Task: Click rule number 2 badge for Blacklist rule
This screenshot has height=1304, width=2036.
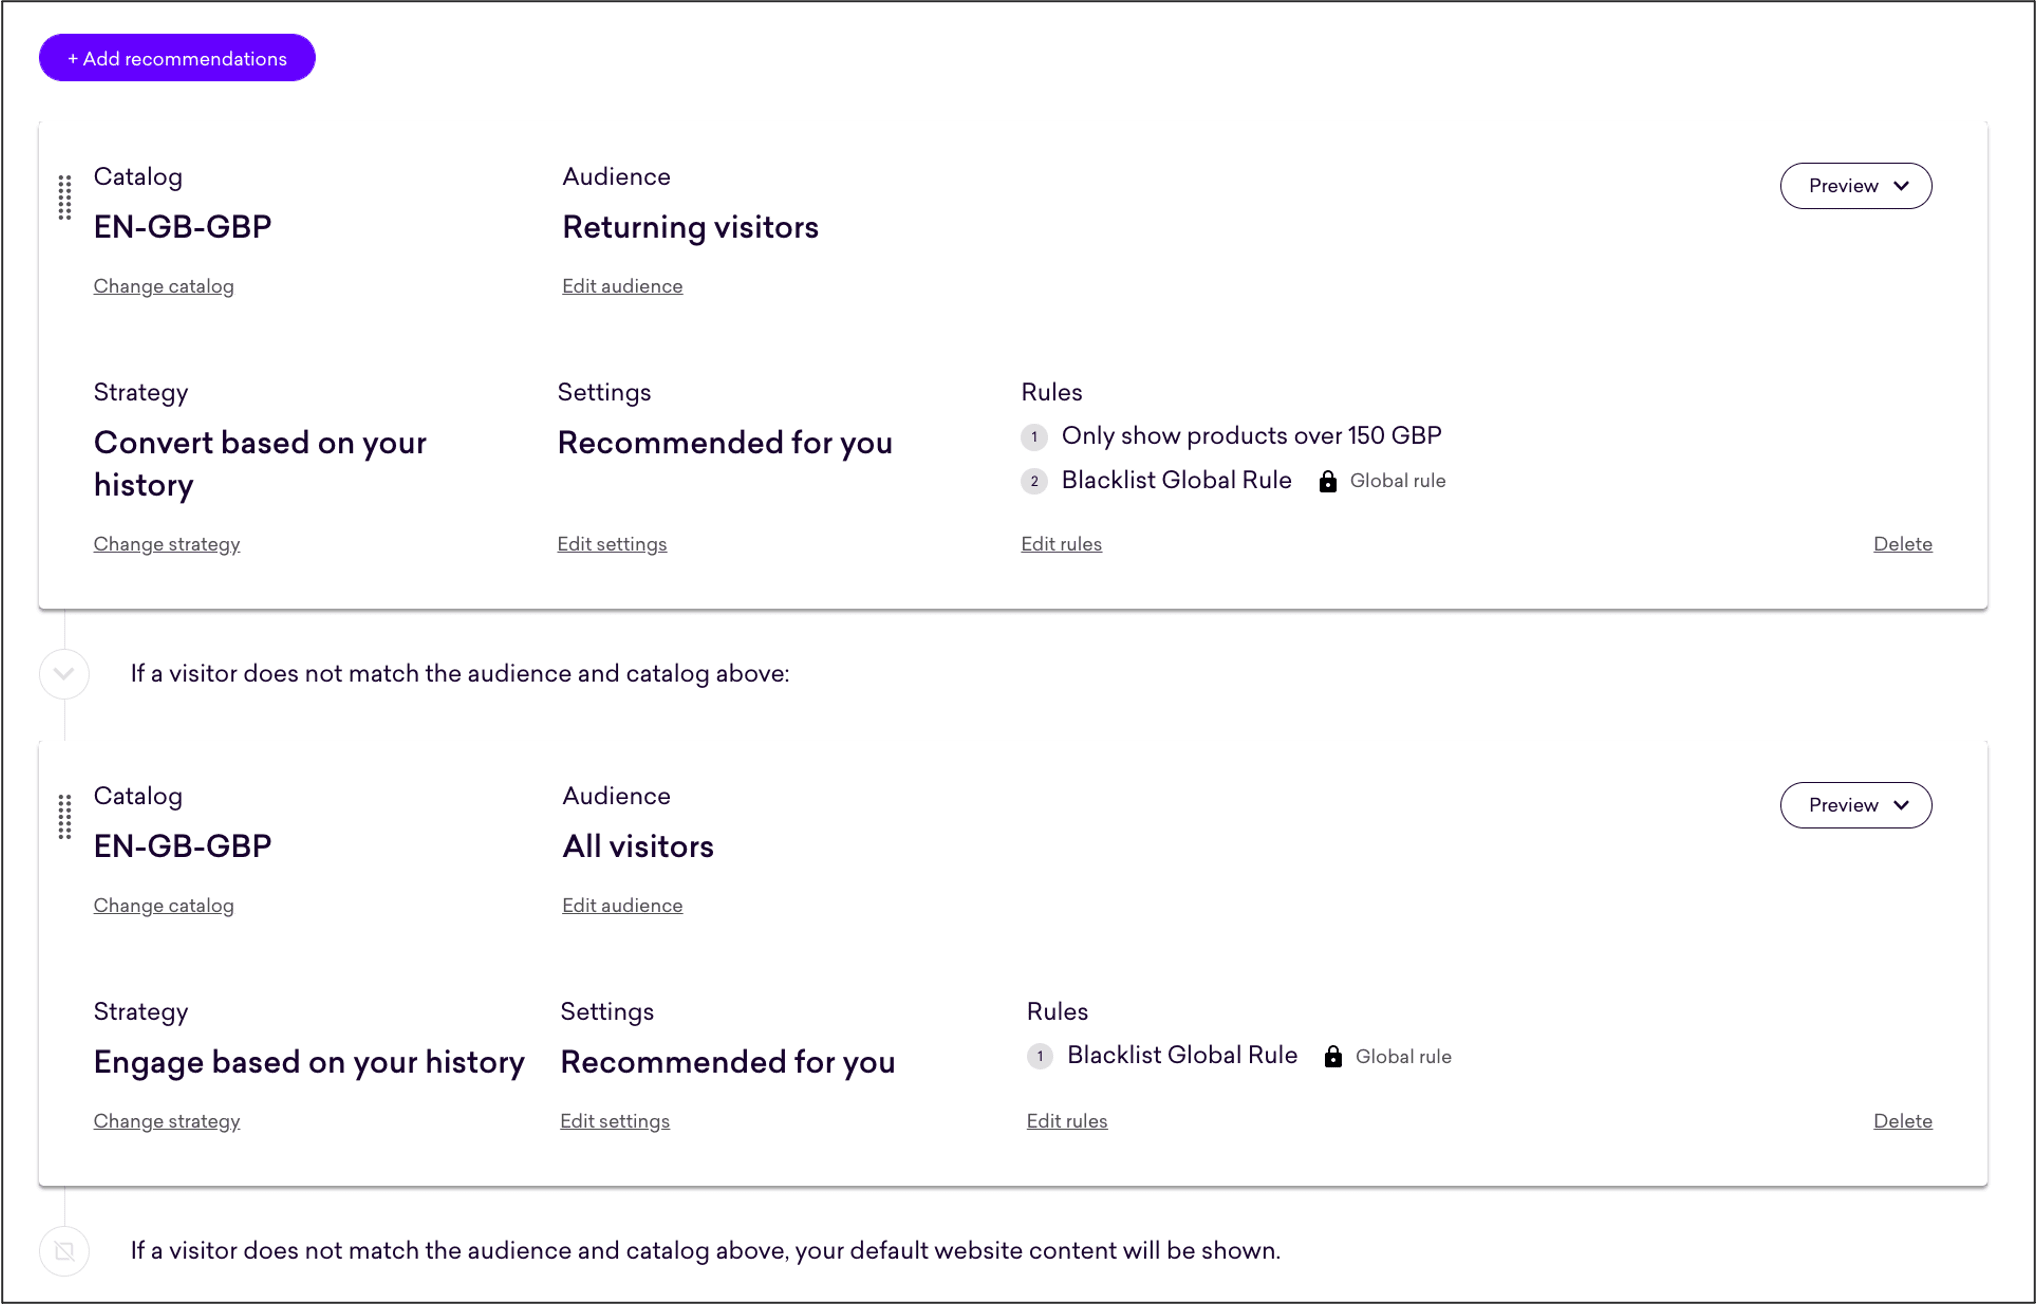Action: coord(1034,481)
